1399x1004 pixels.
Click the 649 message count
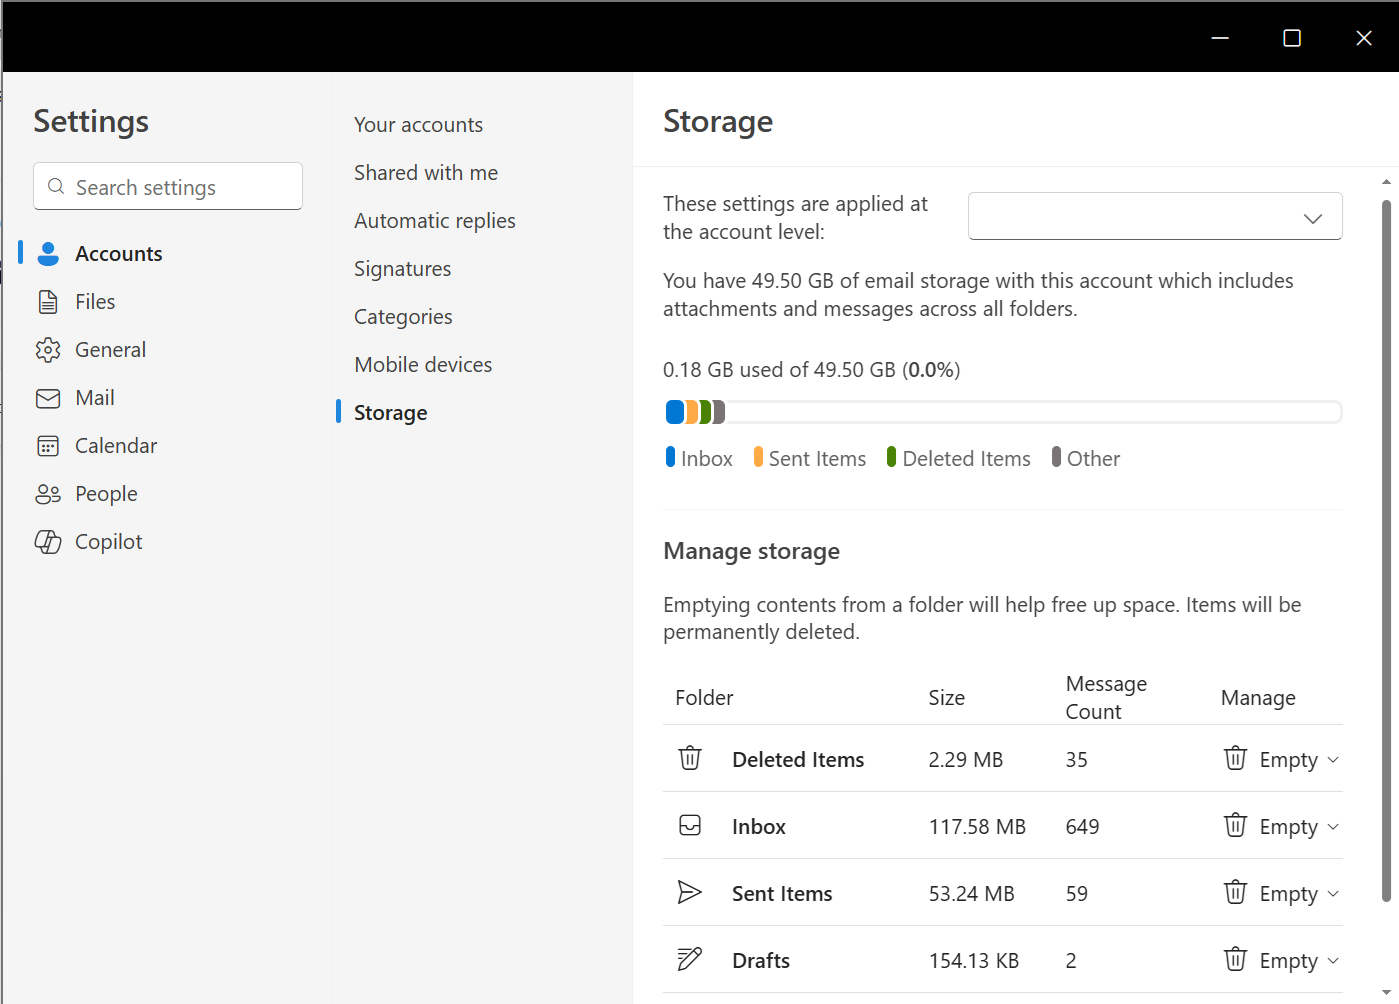[1082, 827]
